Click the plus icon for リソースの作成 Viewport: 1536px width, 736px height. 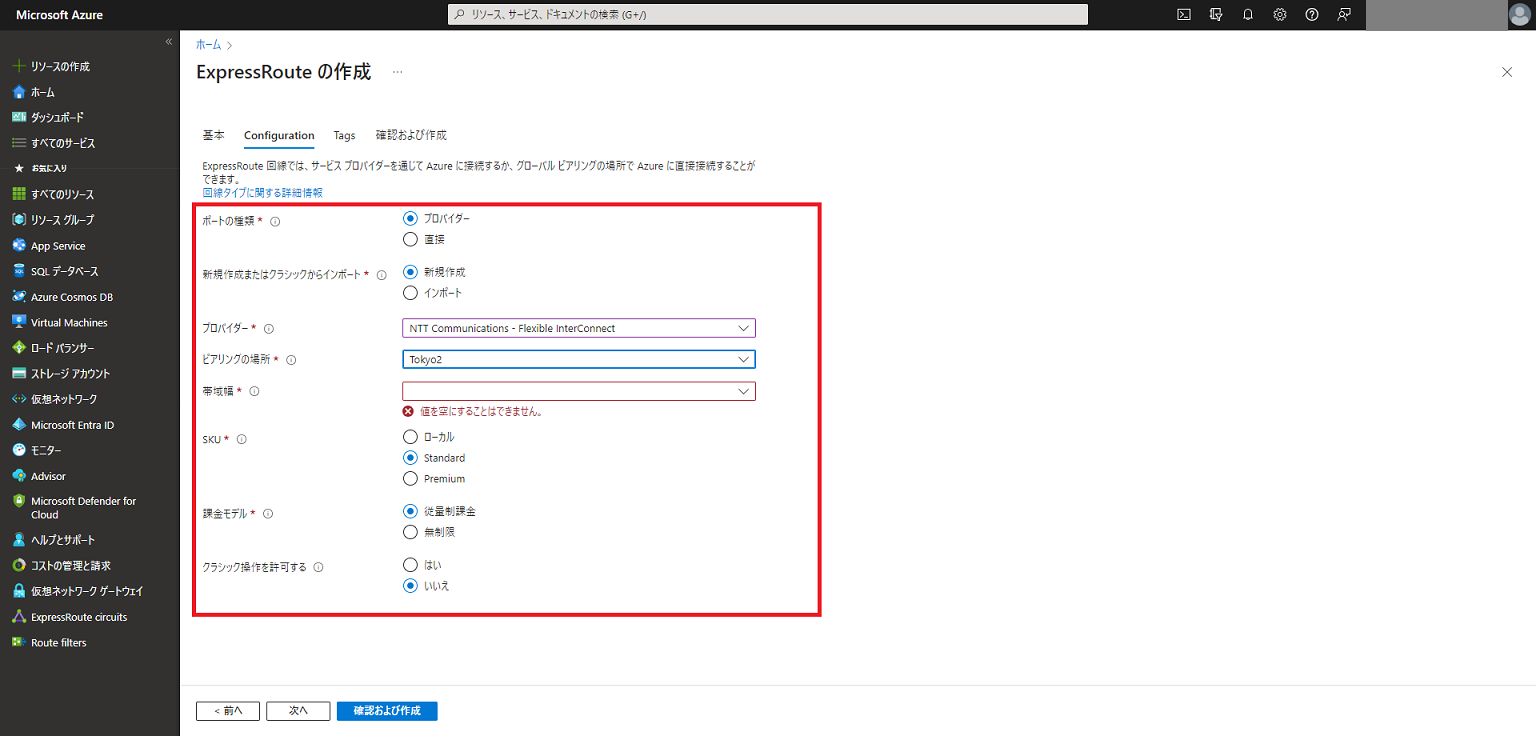(x=18, y=66)
